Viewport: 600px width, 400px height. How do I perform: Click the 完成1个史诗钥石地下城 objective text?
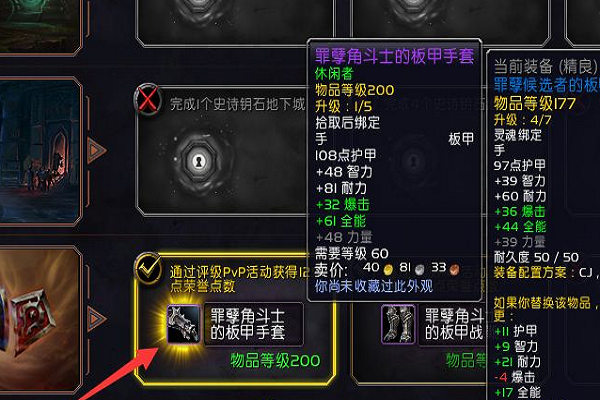237,104
